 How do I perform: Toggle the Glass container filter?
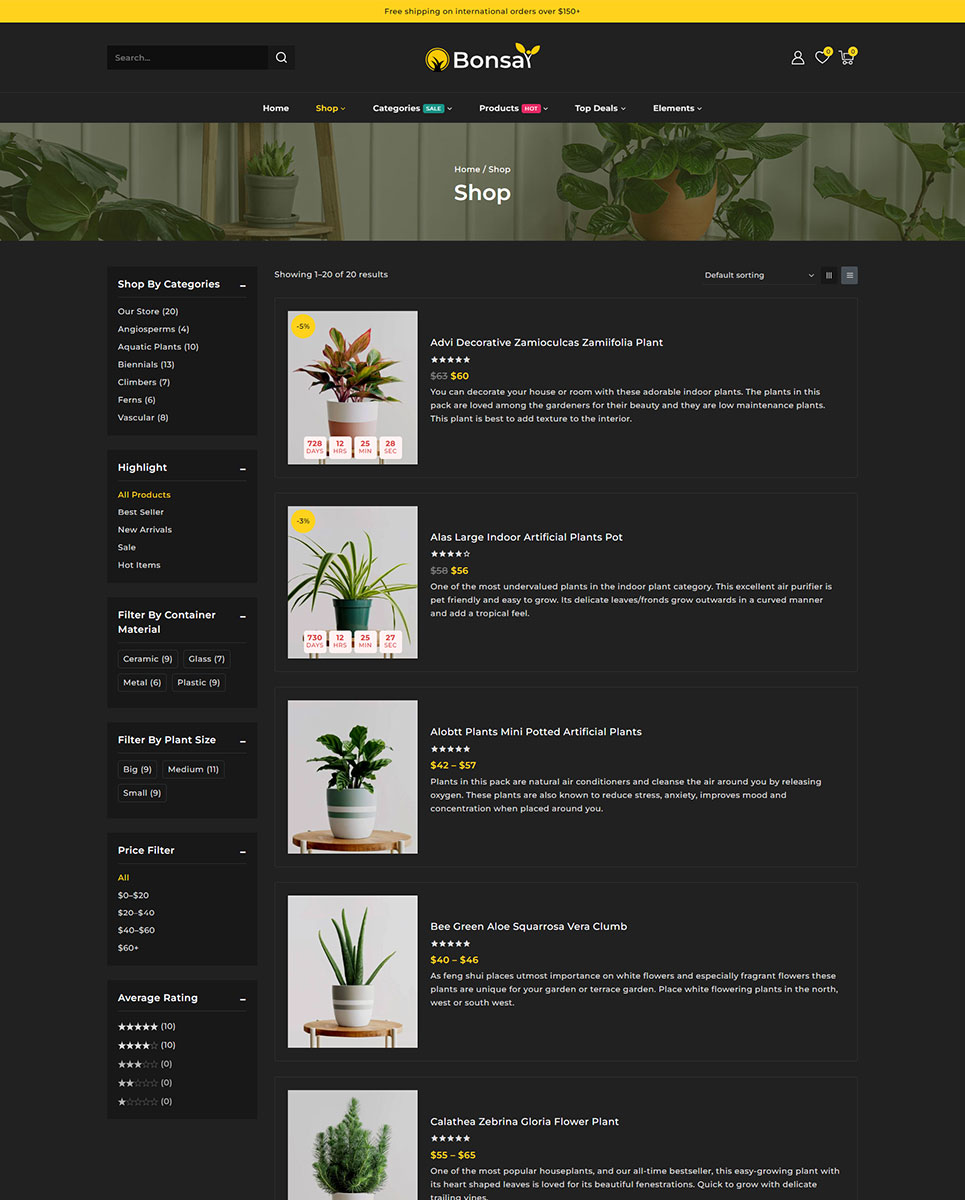(x=206, y=659)
